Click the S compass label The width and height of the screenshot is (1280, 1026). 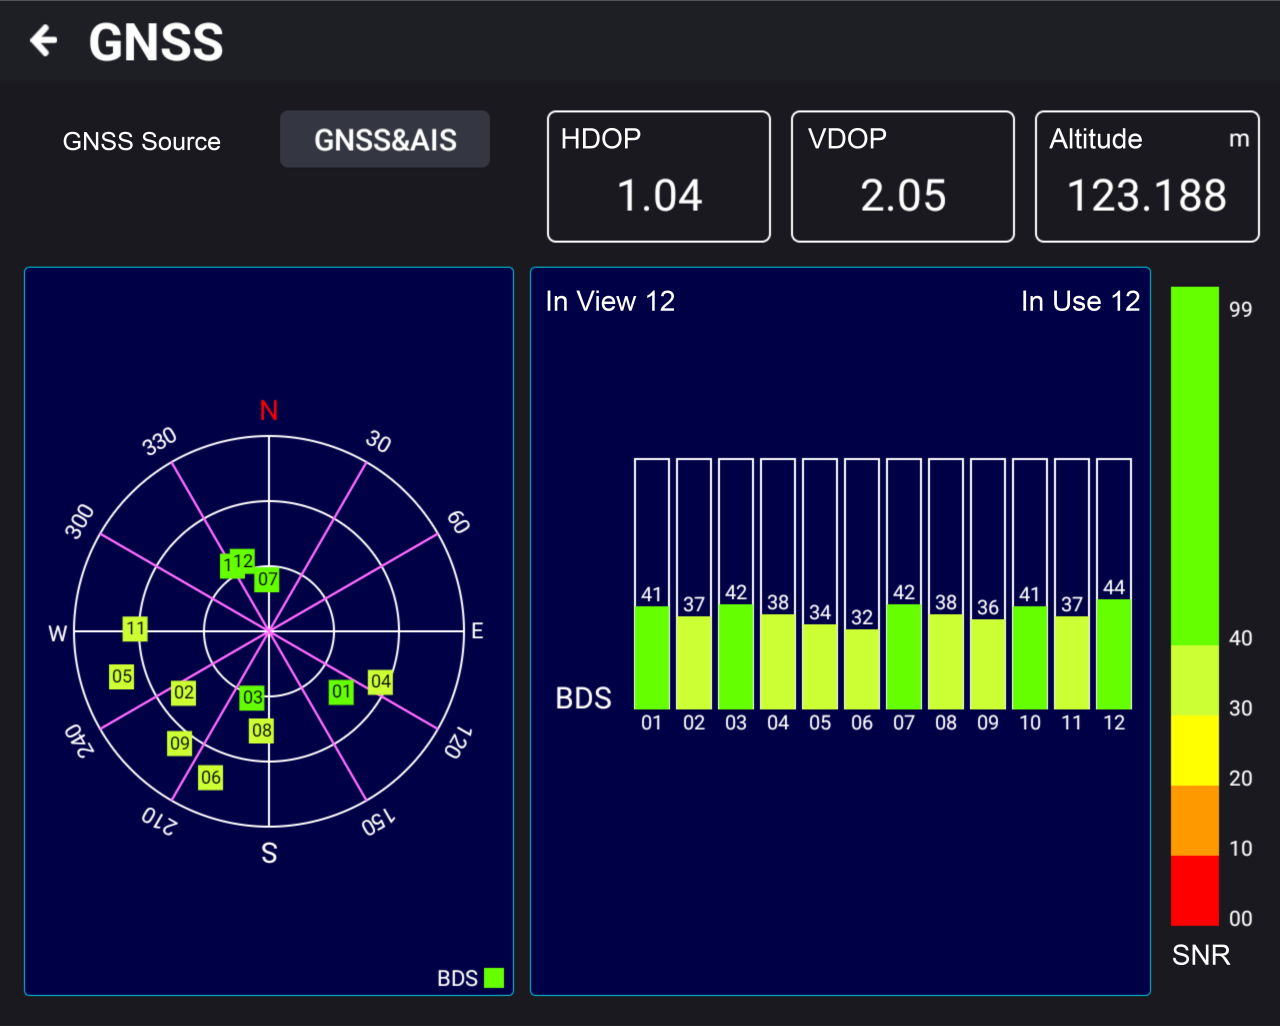tap(269, 853)
